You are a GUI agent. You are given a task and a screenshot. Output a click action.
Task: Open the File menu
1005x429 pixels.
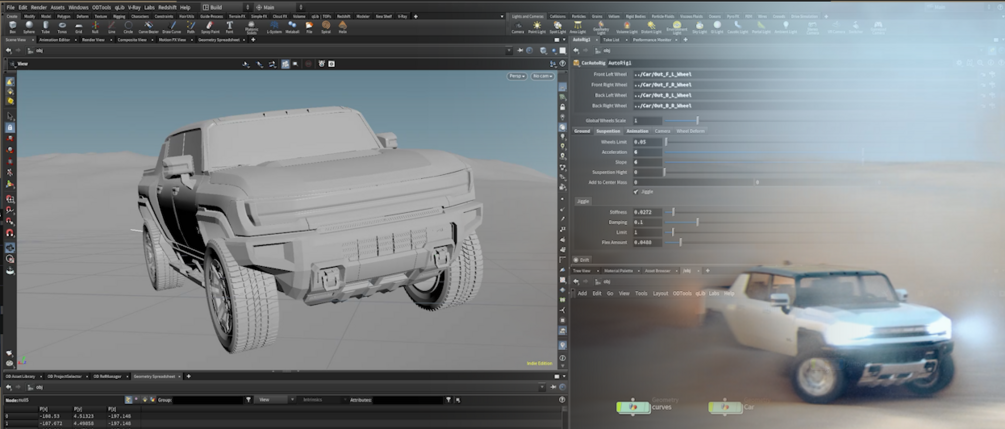pos(10,7)
